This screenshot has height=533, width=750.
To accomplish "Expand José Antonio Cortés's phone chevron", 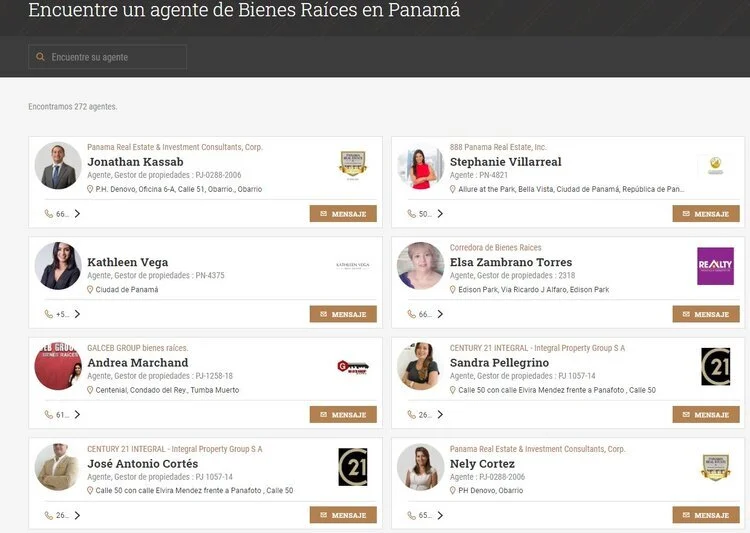I will (x=77, y=515).
